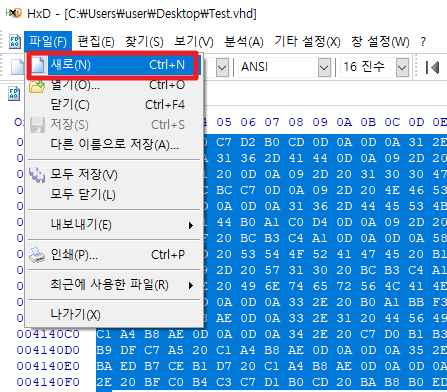Click offset 004140C0 row label
Image resolution: width=447 pixels, height=392 pixels.
pyautogui.click(x=48, y=334)
